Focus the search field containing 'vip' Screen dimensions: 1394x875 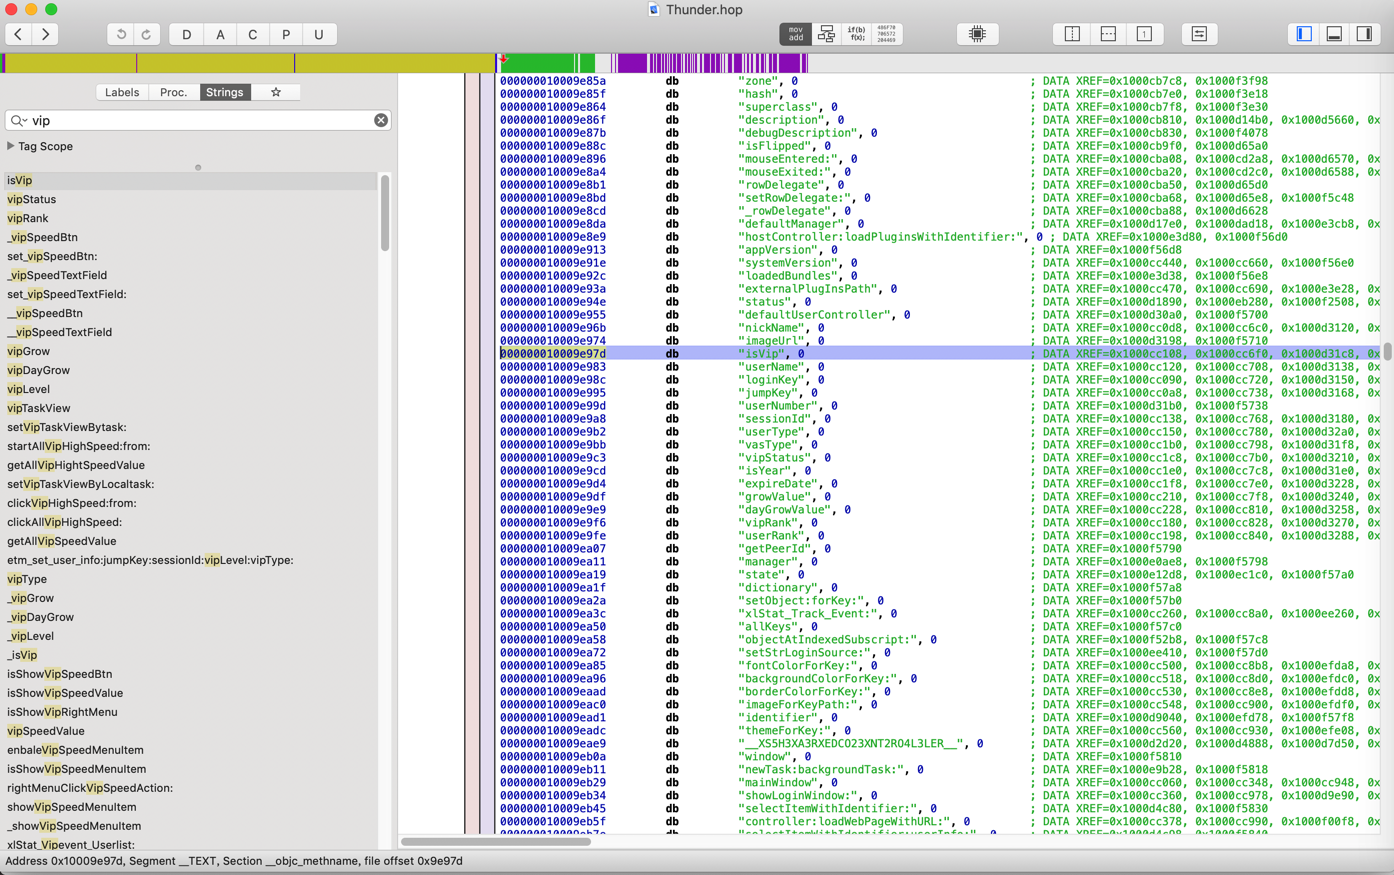(x=198, y=120)
